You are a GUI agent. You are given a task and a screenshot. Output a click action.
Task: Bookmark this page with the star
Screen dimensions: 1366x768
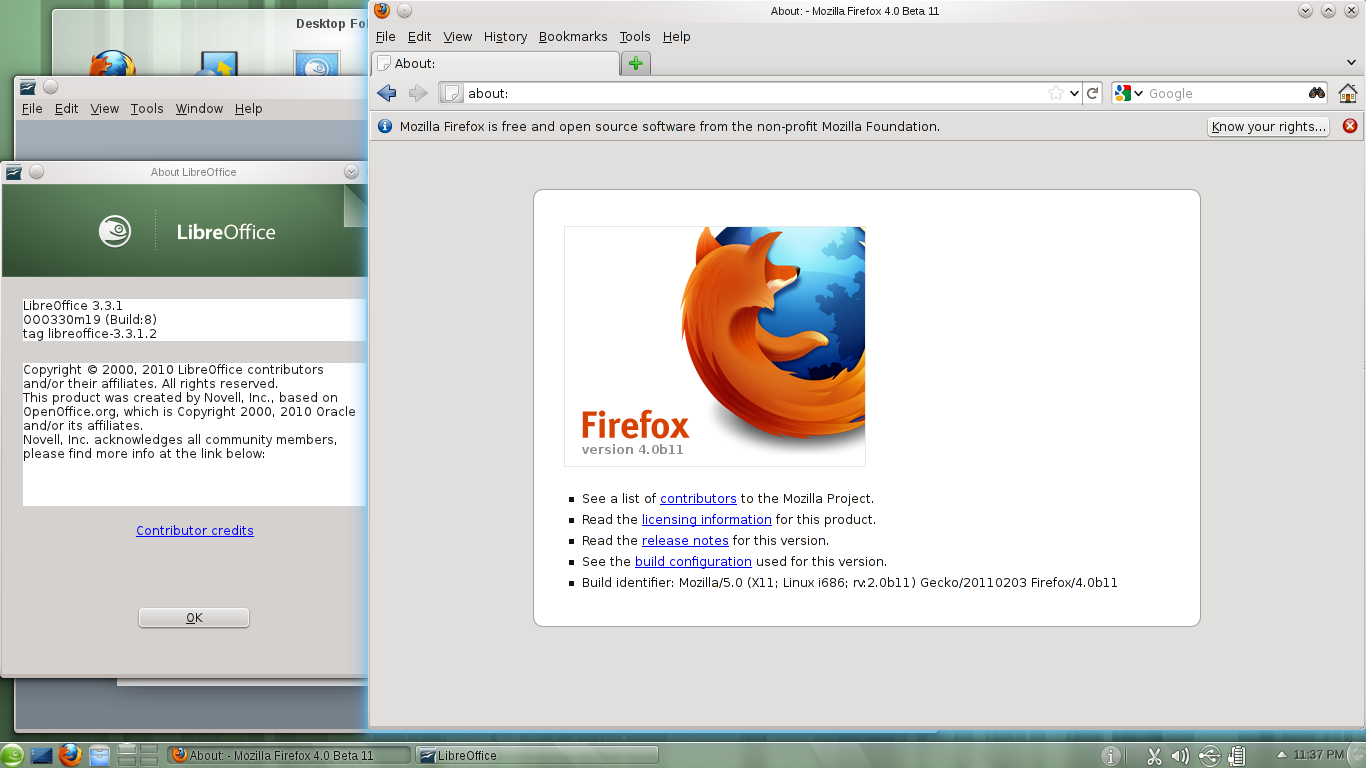(x=1056, y=93)
